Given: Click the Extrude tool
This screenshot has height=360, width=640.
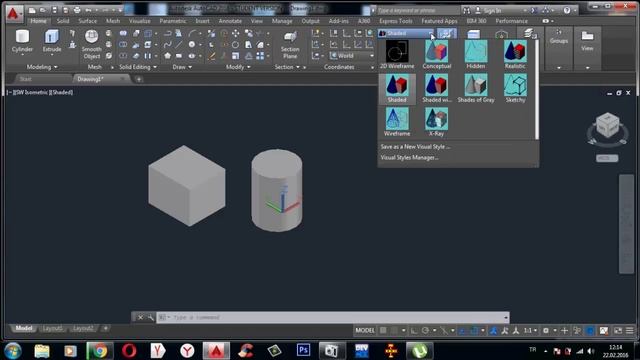Looking at the screenshot, I should point(52,41).
